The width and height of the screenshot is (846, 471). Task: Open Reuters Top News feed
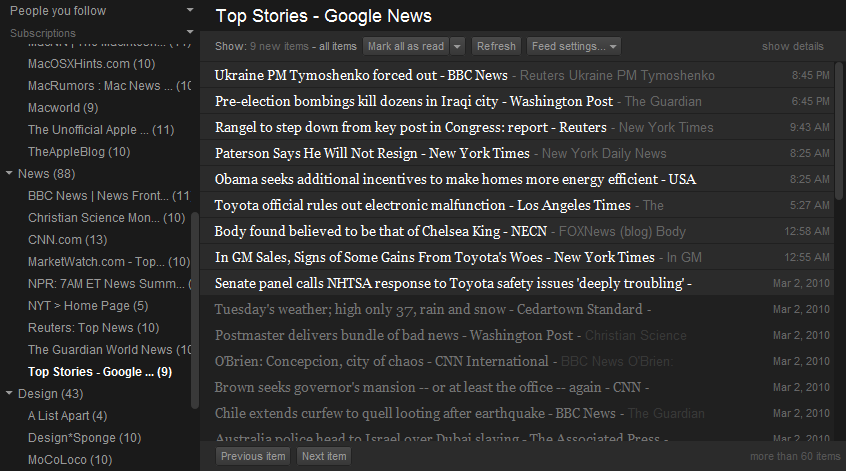click(x=93, y=328)
